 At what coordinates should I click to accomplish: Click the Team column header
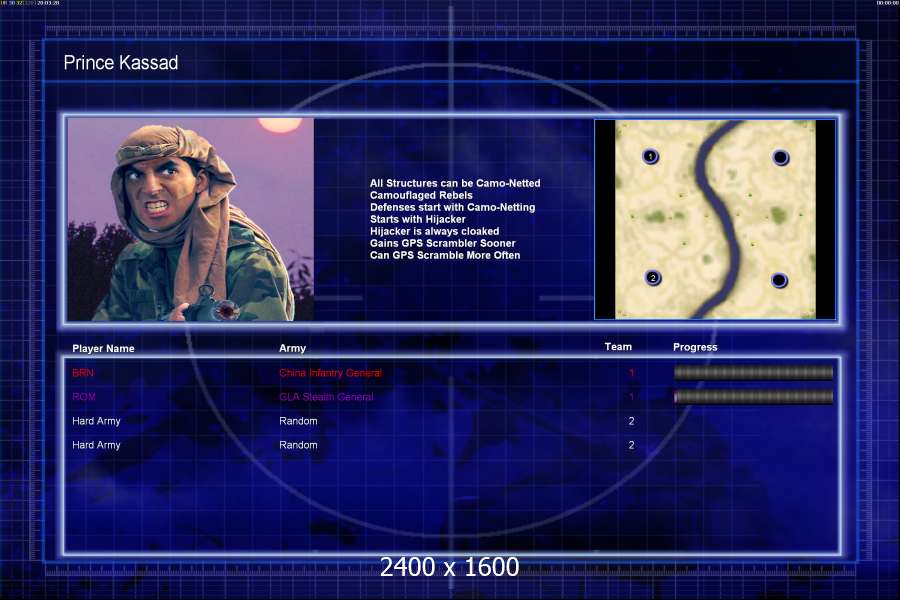[618, 347]
